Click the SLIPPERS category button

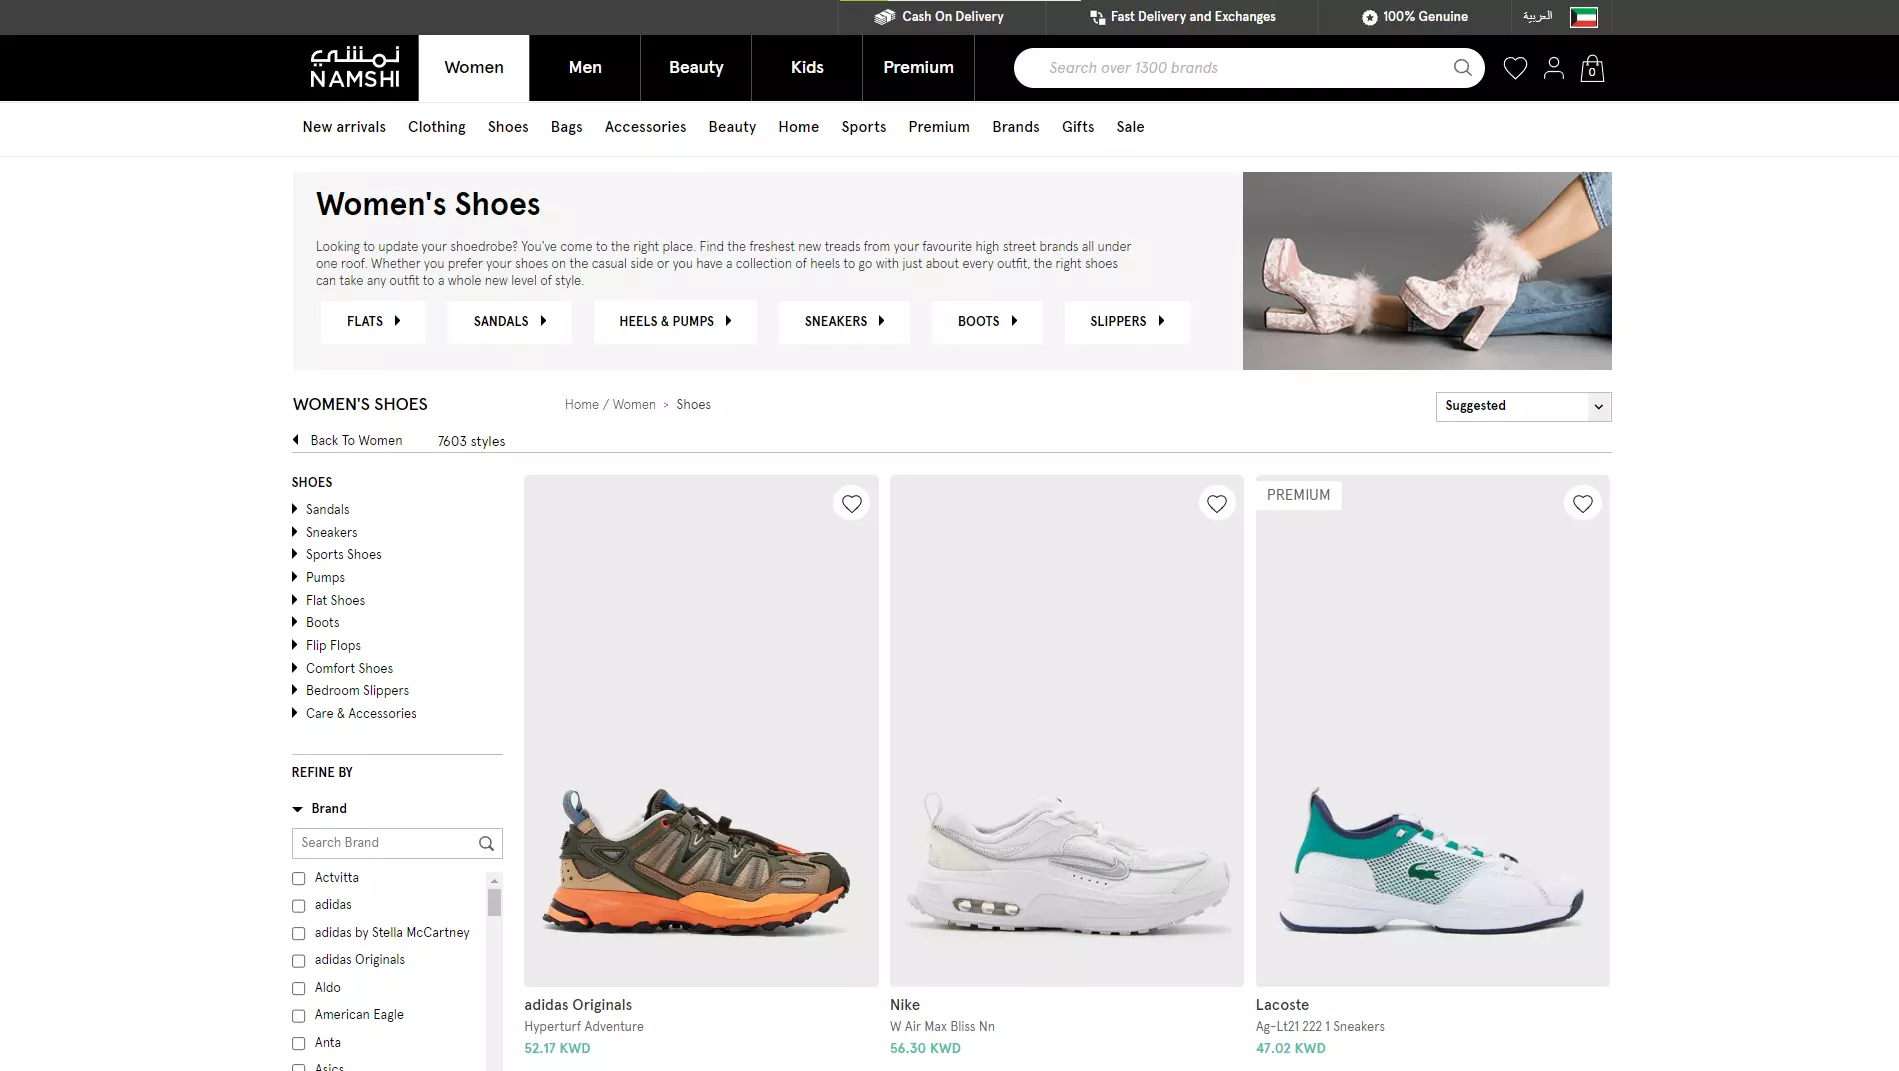(1127, 322)
